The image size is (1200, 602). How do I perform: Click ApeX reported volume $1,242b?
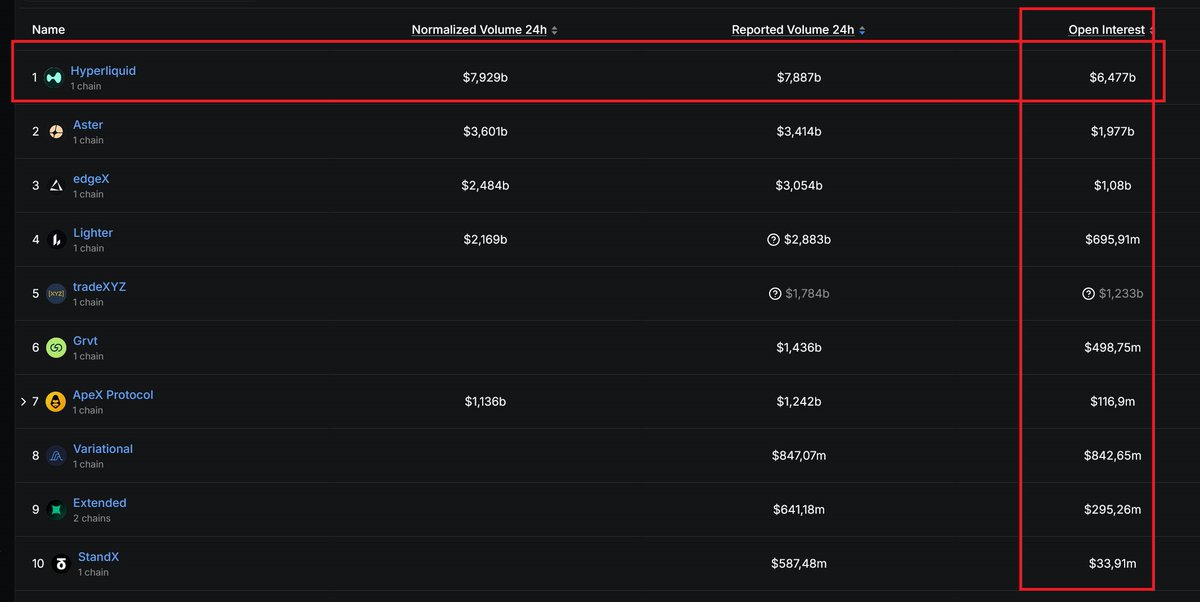click(799, 401)
